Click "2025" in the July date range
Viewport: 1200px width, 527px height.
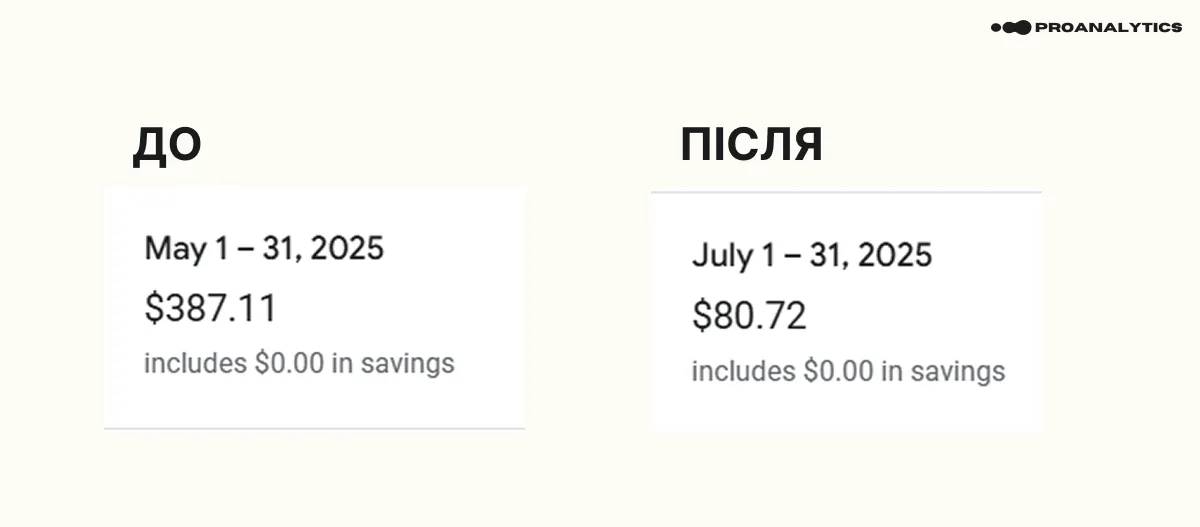(894, 255)
